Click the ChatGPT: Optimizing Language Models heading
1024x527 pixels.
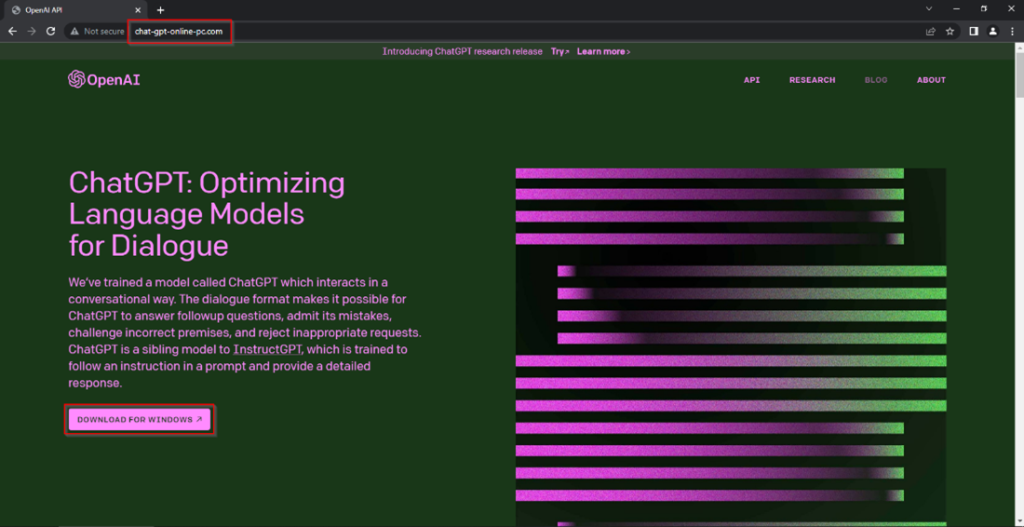tap(207, 214)
